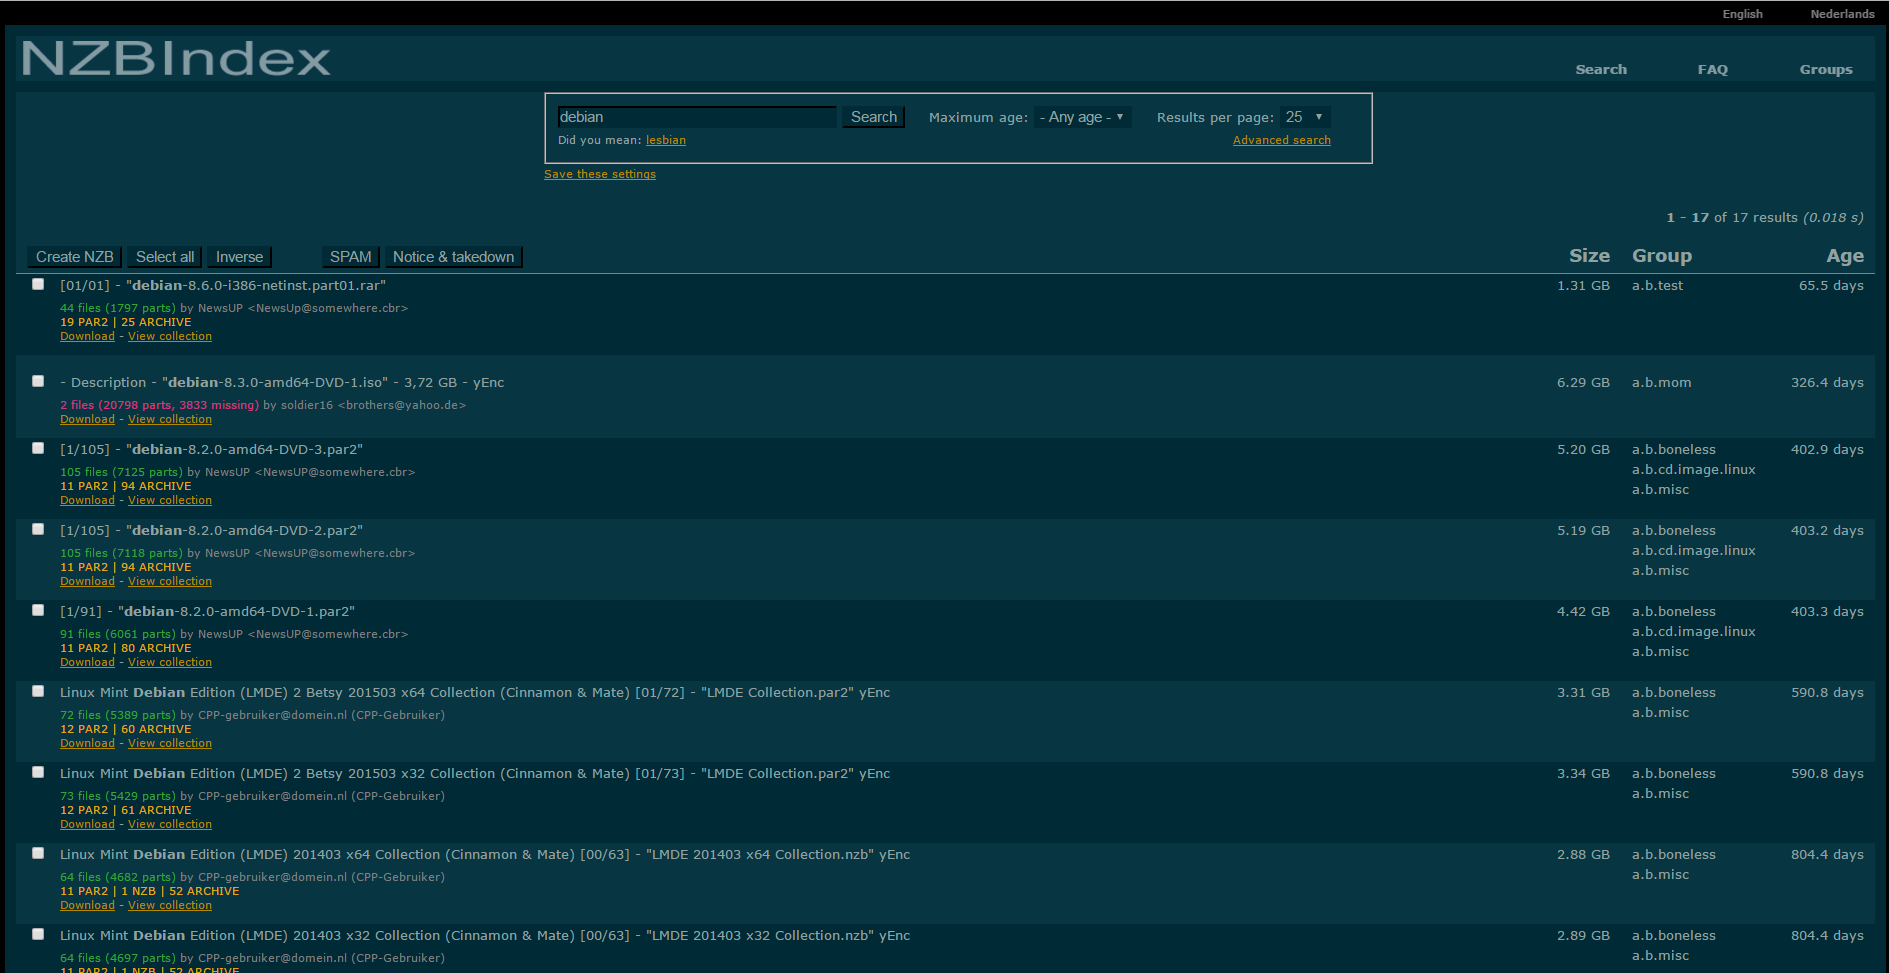Open Advanced search link
Viewport: 1889px width, 973px height.
tap(1282, 140)
